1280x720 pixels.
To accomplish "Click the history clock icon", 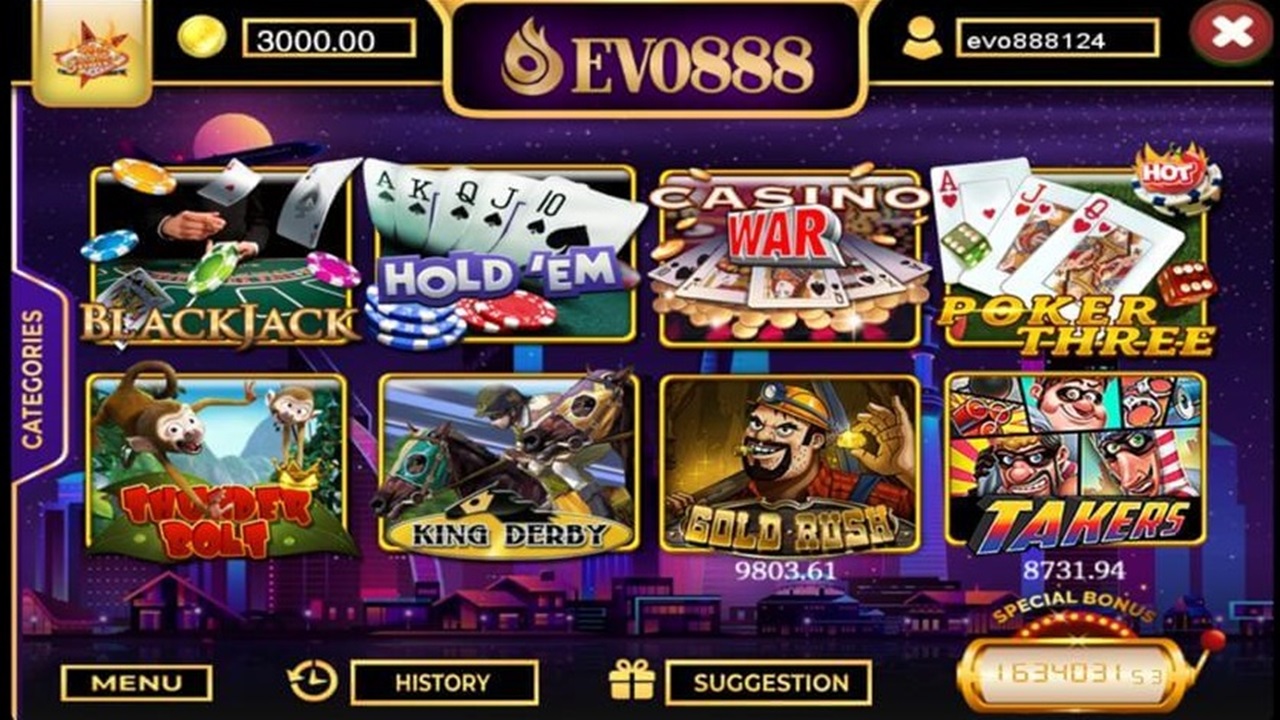I will [x=312, y=681].
